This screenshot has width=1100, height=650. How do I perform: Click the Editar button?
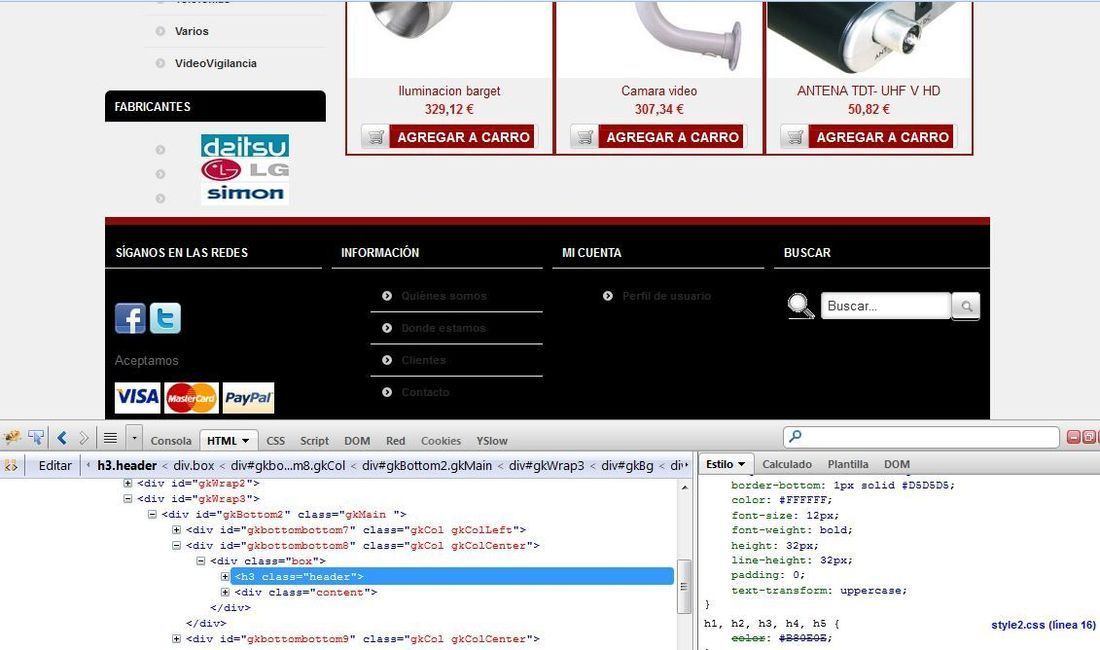coord(55,466)
